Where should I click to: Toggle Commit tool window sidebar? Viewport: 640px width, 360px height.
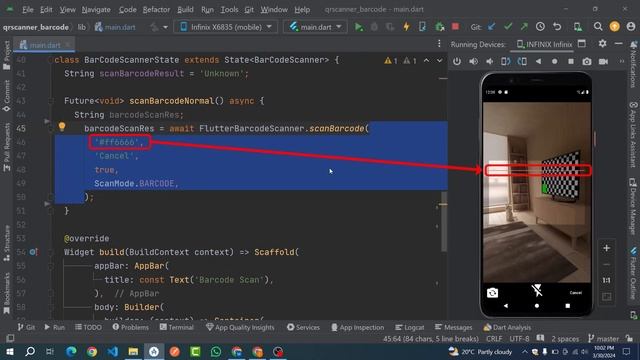pyautogui.click(x=7, y=96)
